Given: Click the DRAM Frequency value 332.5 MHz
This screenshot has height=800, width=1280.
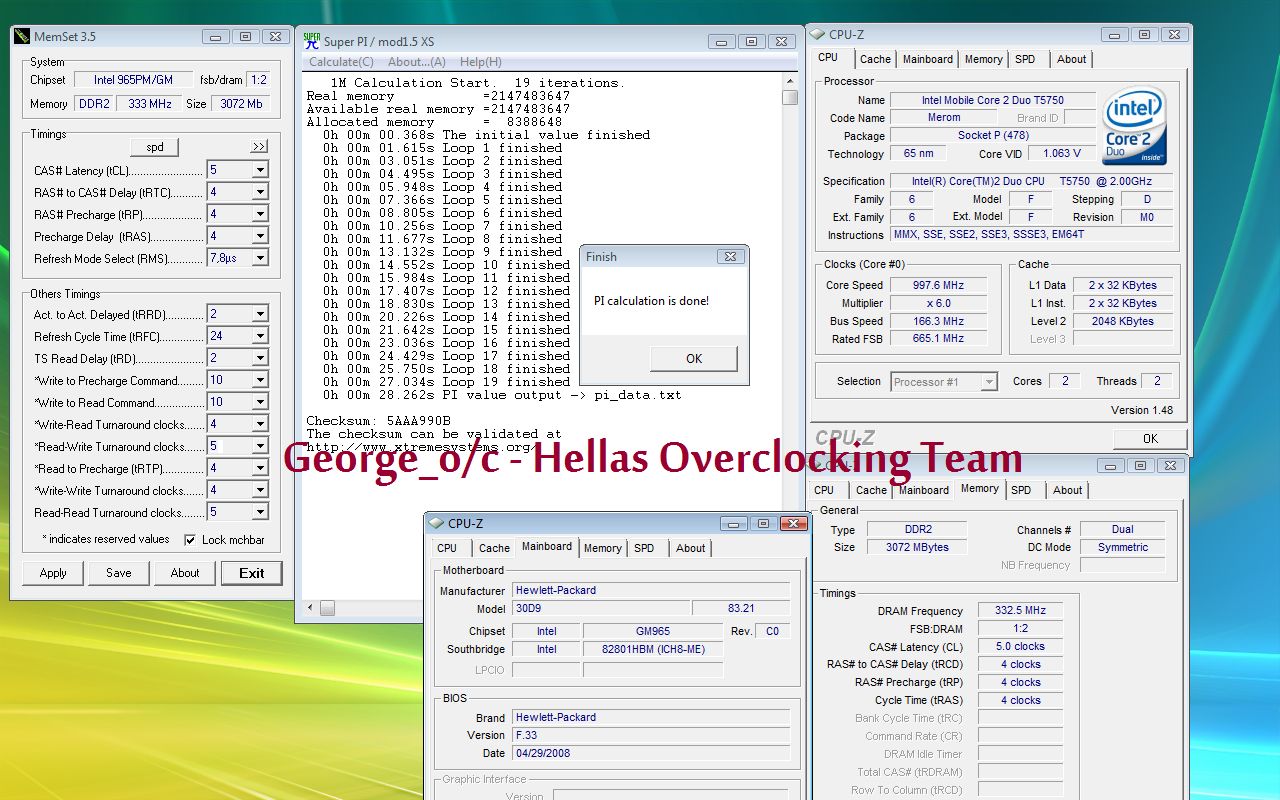Looking at the screenshot, I should click(1020, 610).
